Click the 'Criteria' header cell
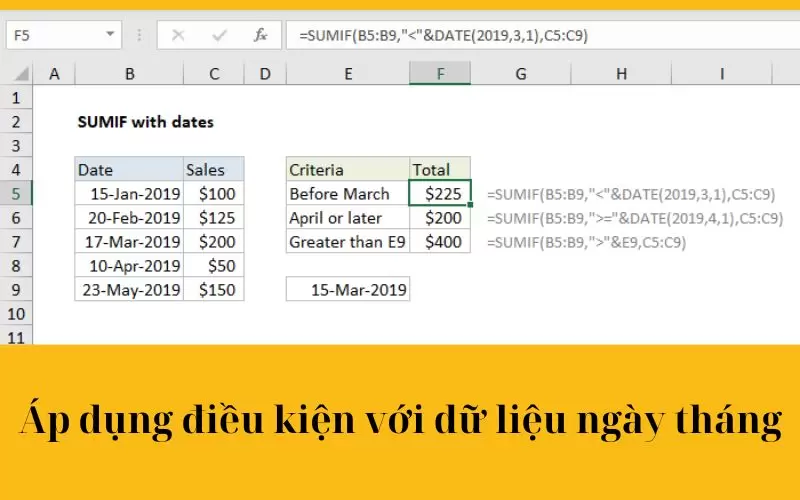 [348, 169]
